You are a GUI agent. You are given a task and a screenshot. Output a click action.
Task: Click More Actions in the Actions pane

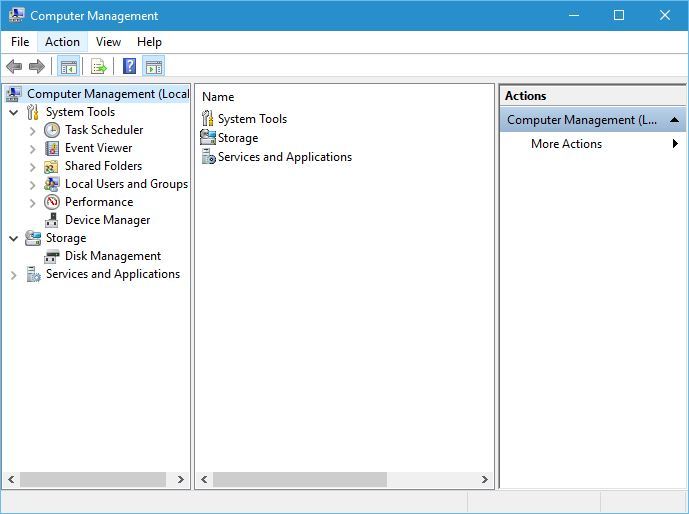coord(566,144)
